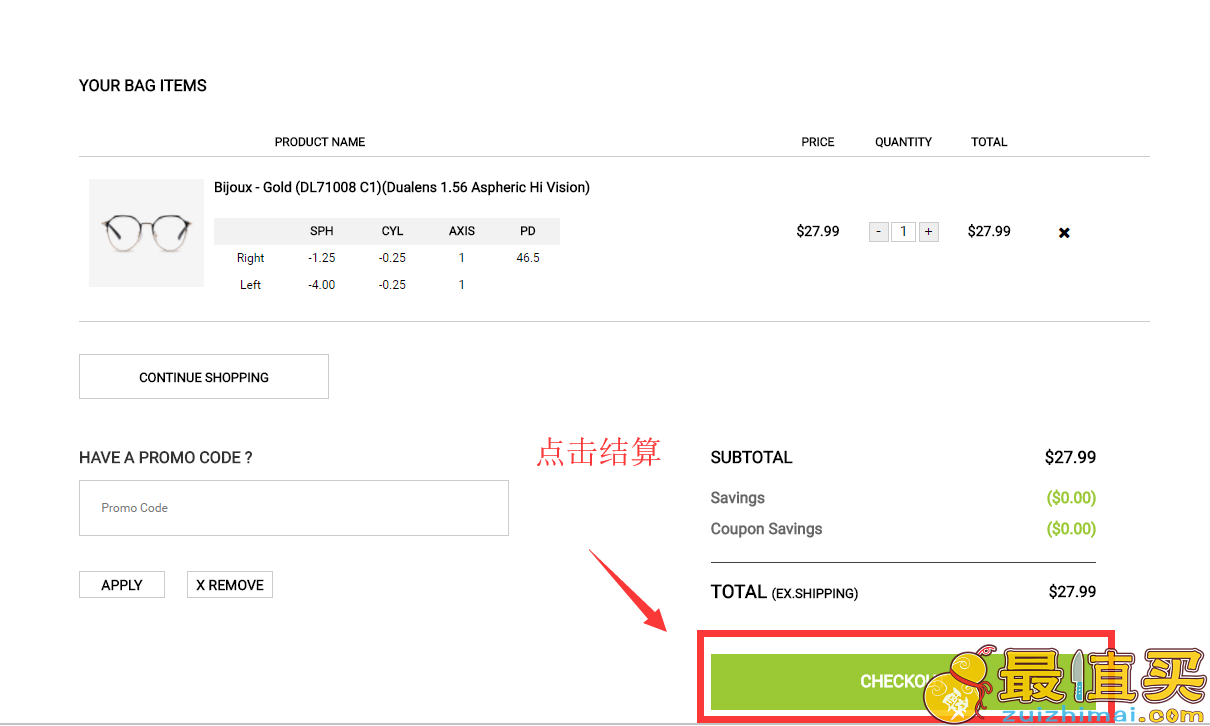Apply the promo code
Viewport: 1210px width, 726px height.
coord(122,585)
